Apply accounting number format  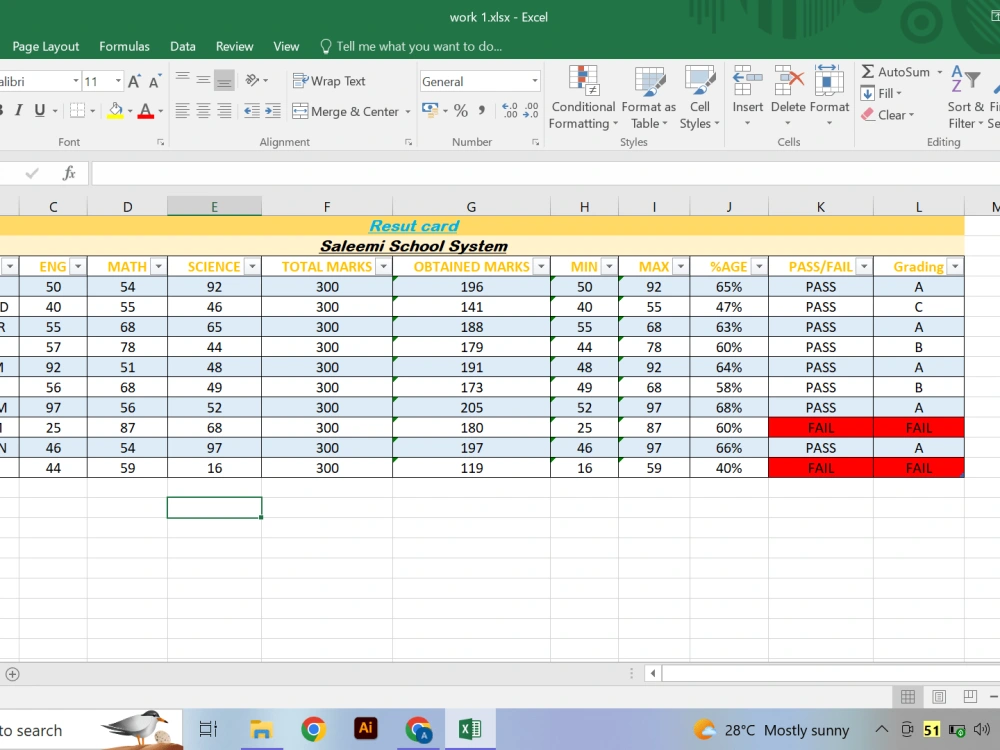pyautogui.click(x=430, y=110)
